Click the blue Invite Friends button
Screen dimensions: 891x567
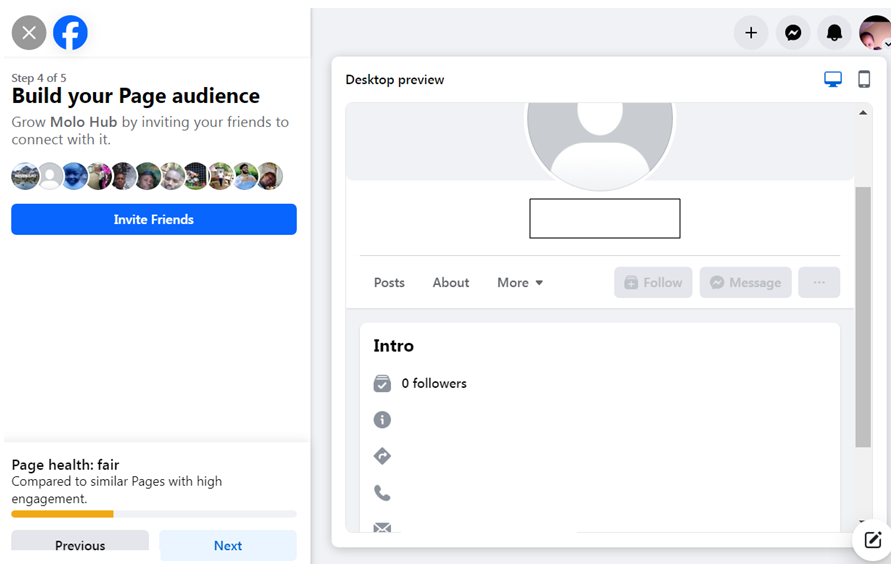154,219
